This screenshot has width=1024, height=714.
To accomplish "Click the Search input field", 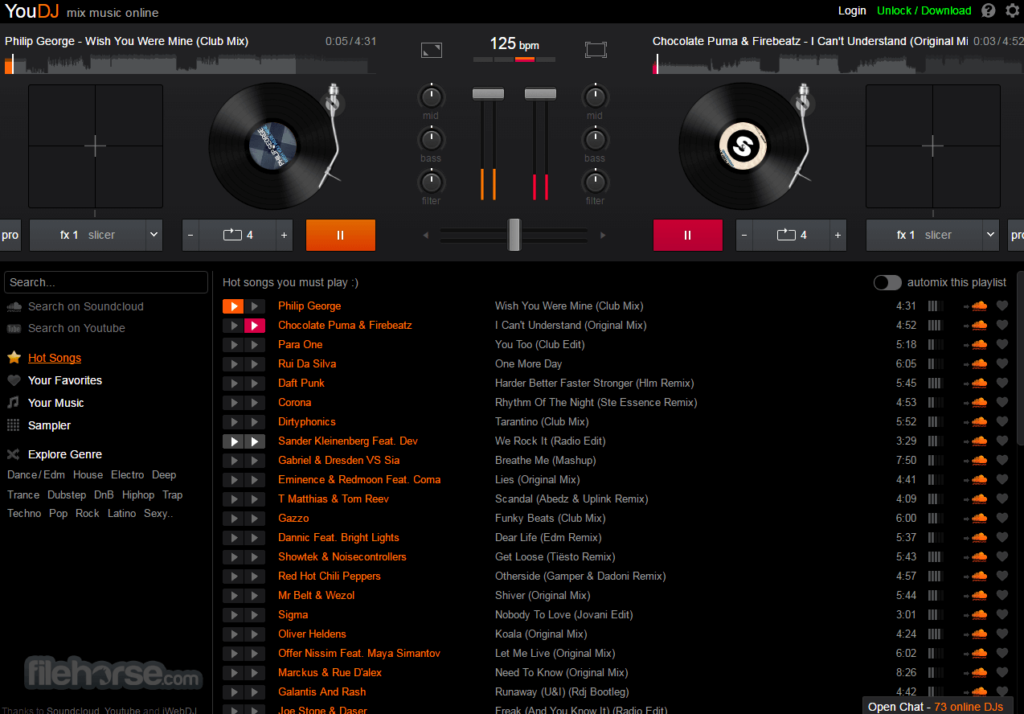I will (x=106, y=282).
